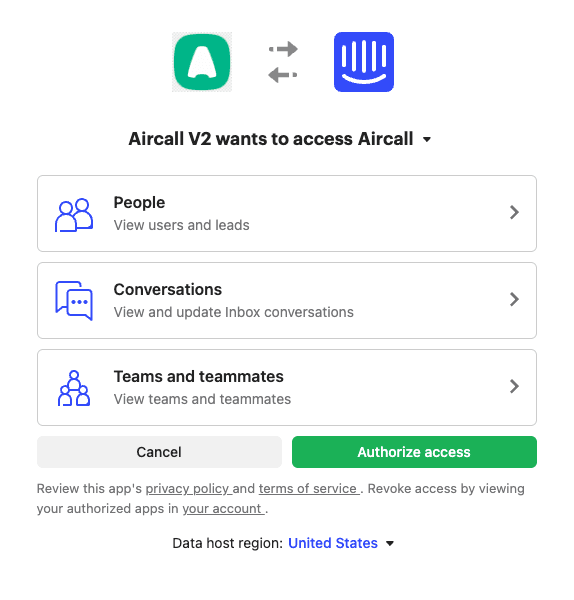Viewport: 574px width, 600px height.
Task: Click the Conversations chat bubbles icon
Action: coord(74,301)
